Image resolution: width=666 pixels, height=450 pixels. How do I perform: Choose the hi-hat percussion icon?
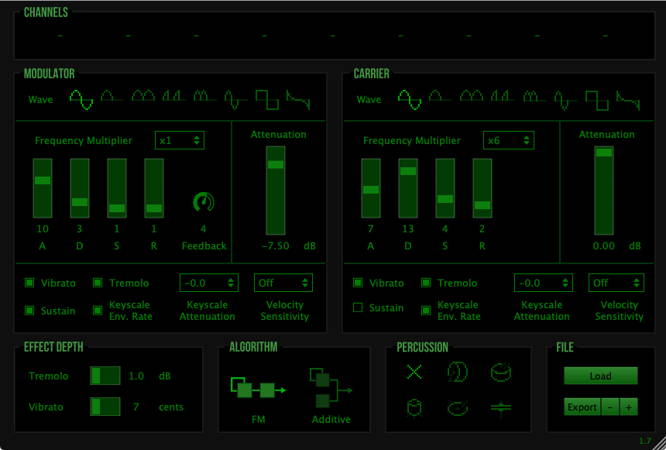click(x=501, y=408)
